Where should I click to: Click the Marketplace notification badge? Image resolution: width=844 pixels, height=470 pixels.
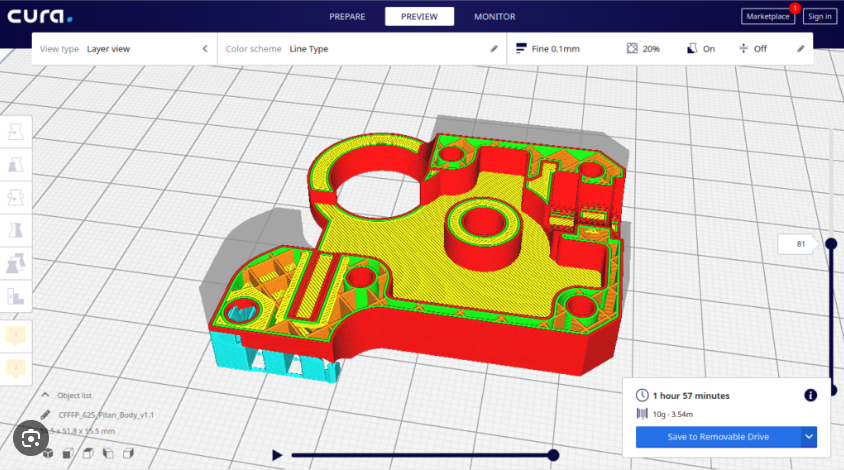pos(794,8)
